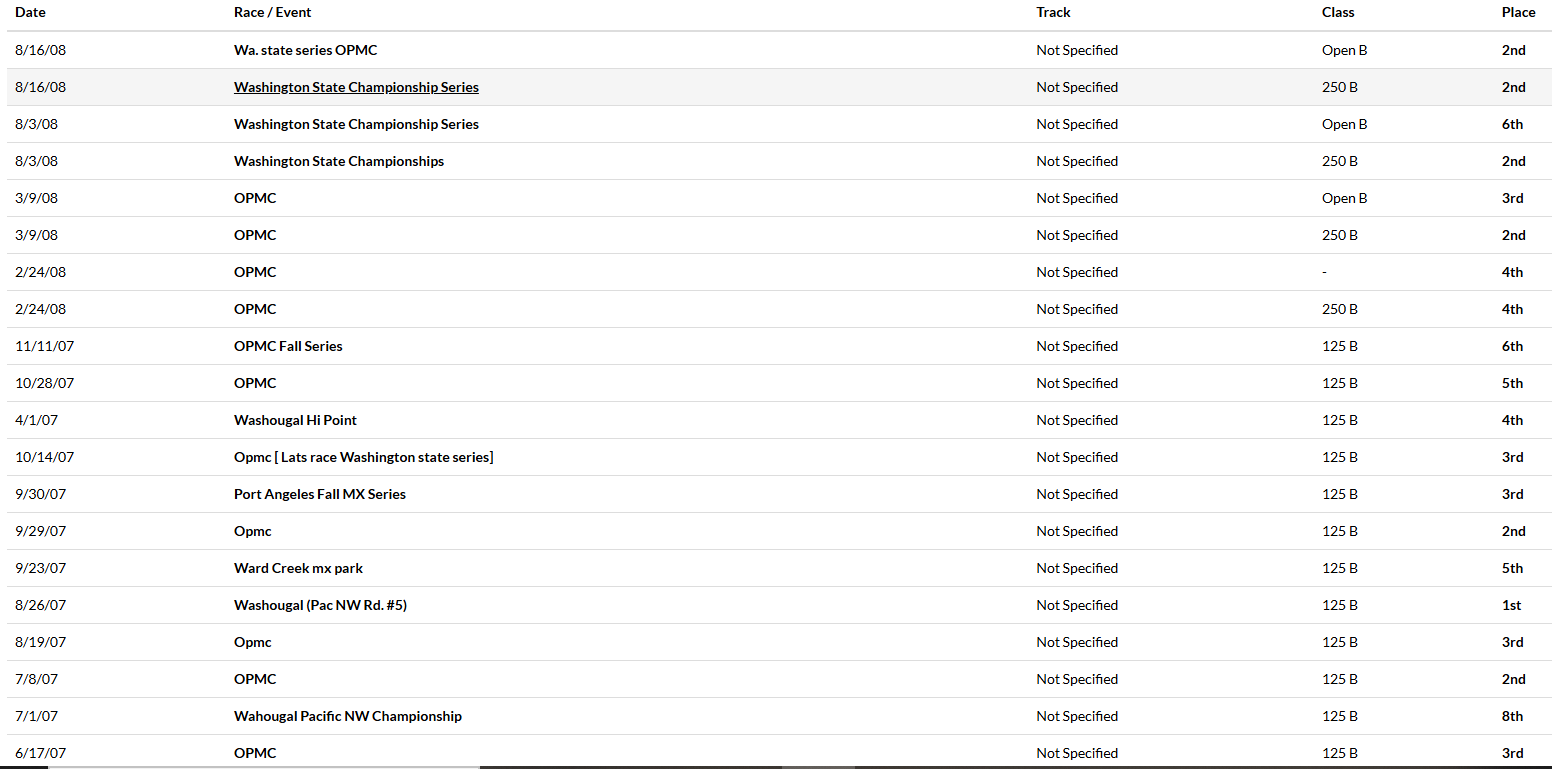Screen dimensions: 1552x769
Task: Click the '1st' place cell for Washougal Pac NW
Action: point(1512,605)
